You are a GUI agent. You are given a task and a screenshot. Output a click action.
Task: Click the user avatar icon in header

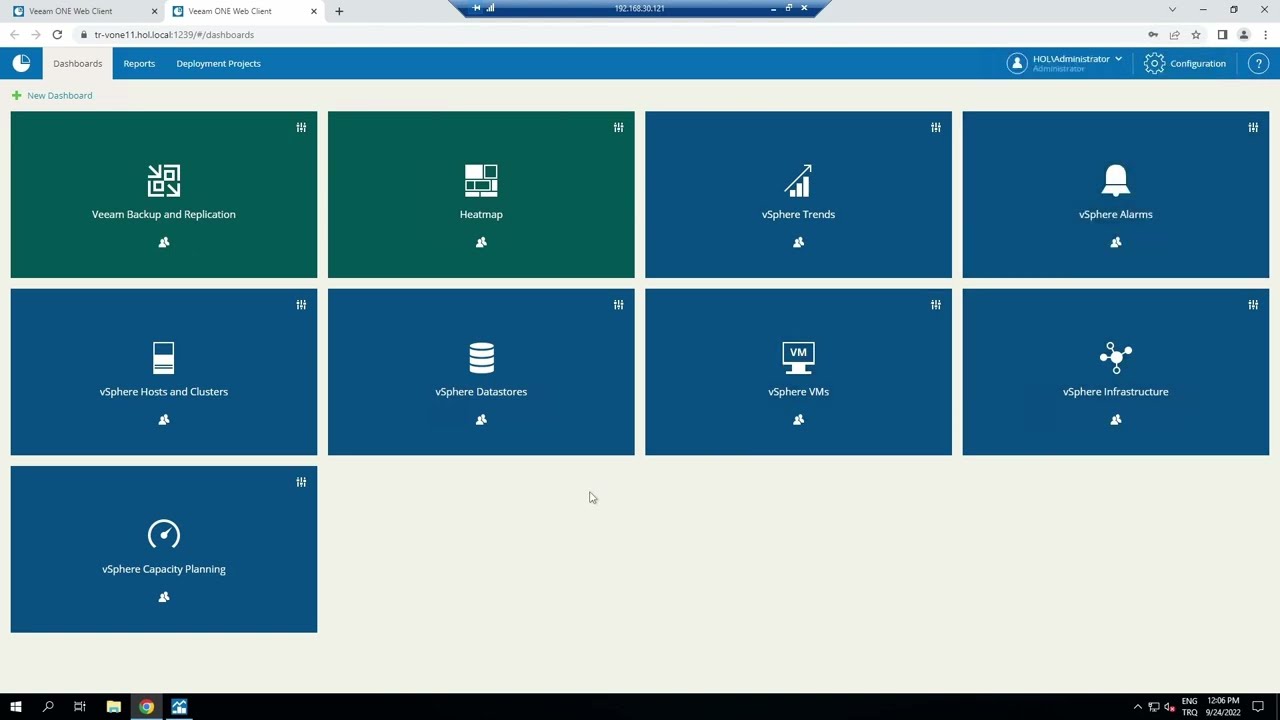(x=1017, y=63)
